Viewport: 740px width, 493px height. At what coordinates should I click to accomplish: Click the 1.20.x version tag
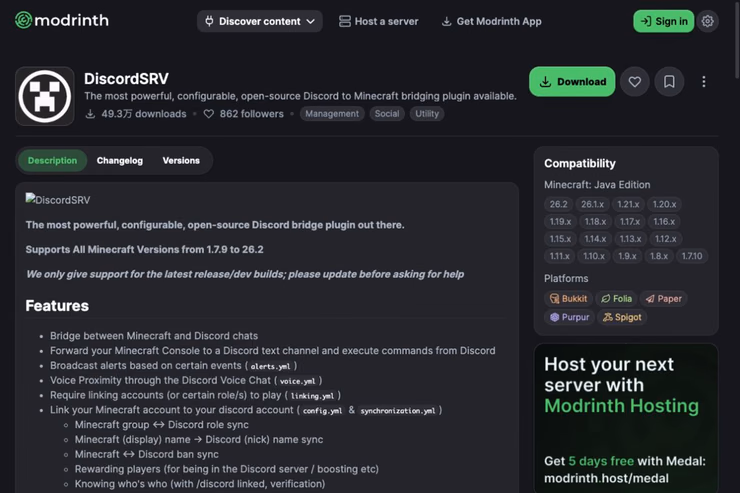click(x=664, y=204)
